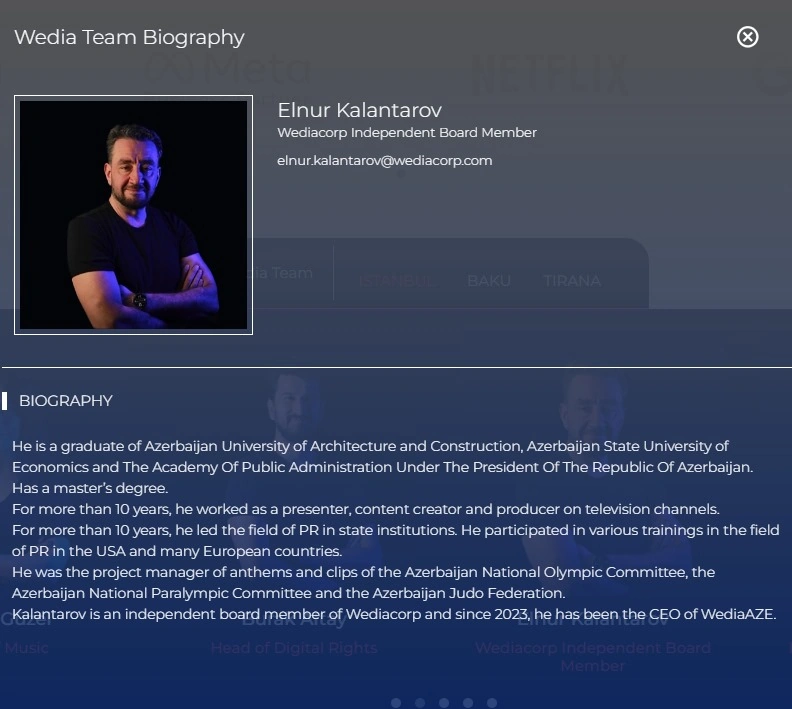Viewport: 792px width, 709px height.
Task: Click the line about presenter and content creator
Action: tap(366, 509)
